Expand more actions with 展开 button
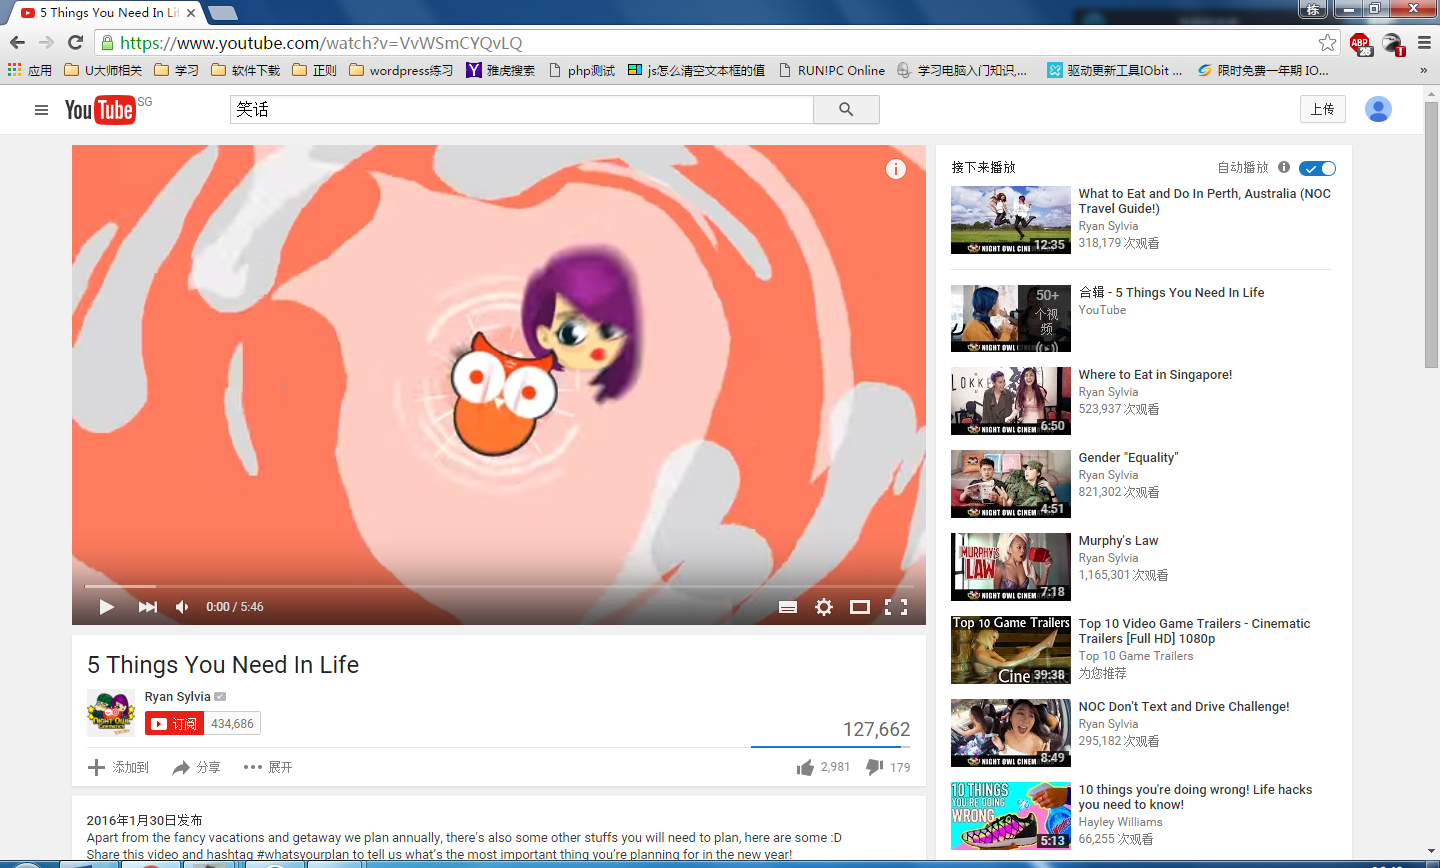The width and height of the screenshot is (1440, 868). pyautogui.click(x=268, y=767)
